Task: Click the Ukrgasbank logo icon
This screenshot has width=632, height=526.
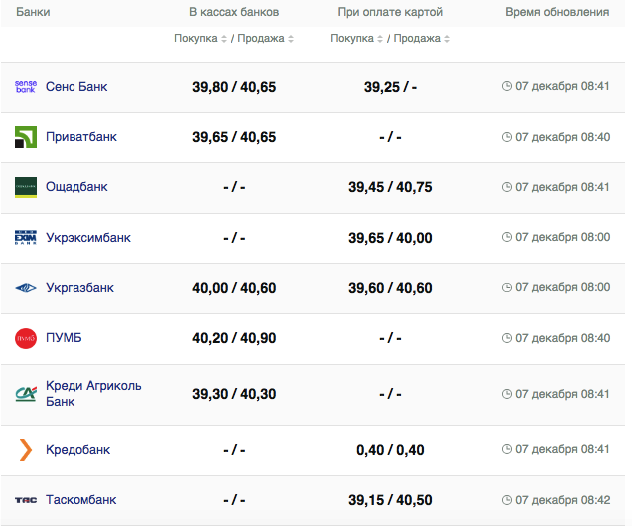Action: (x=26, y=288)
